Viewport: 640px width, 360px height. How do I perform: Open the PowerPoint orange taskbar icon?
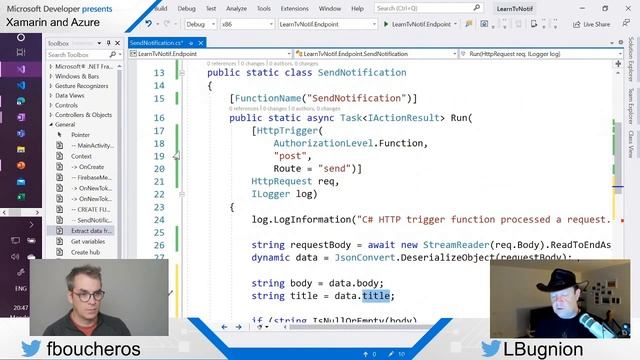21,165
